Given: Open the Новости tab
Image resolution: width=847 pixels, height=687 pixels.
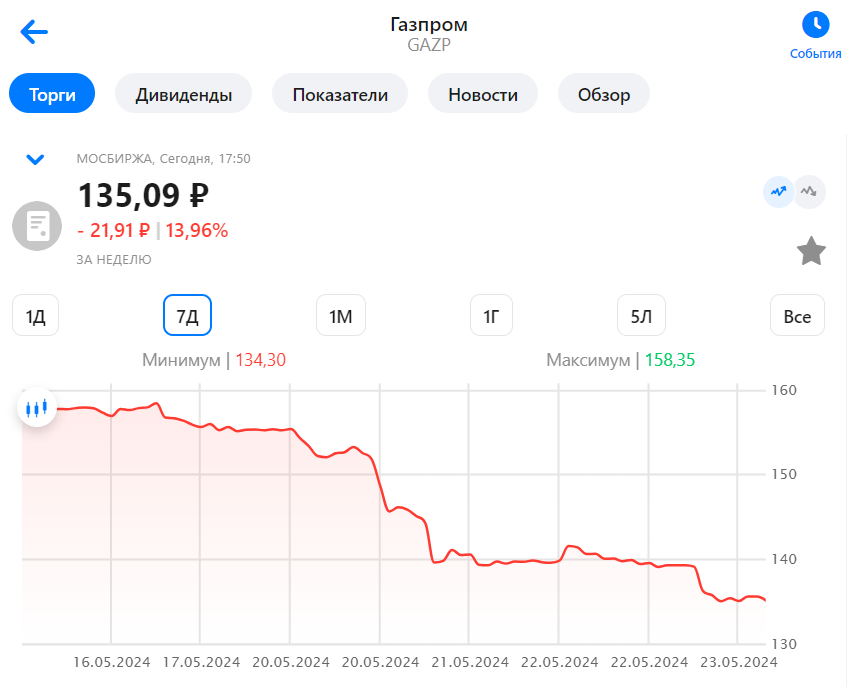Looking at the screenshot, I should tap(483, 93).
